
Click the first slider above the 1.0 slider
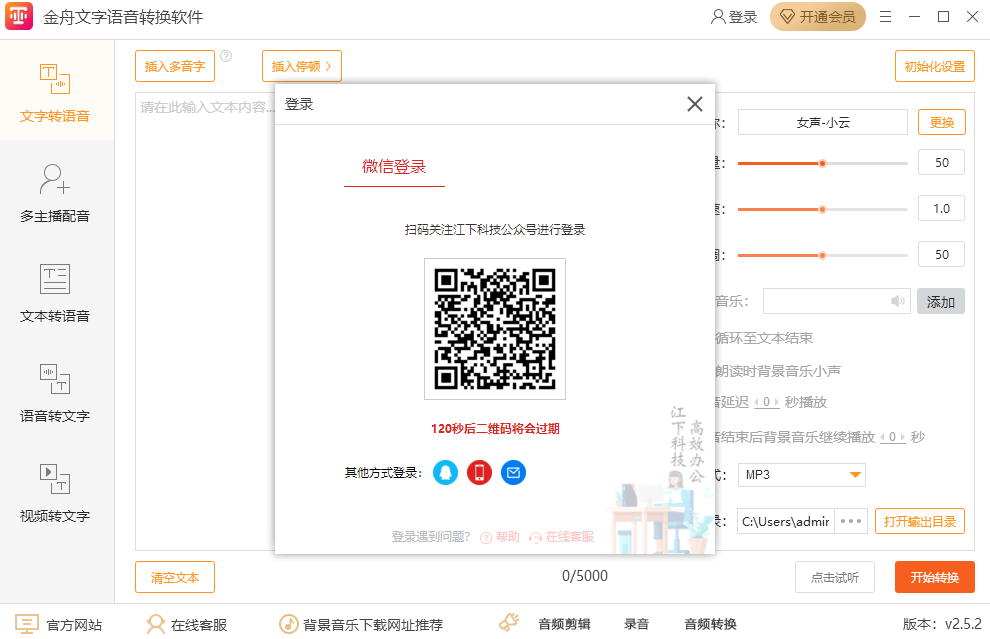click(823, 164)
